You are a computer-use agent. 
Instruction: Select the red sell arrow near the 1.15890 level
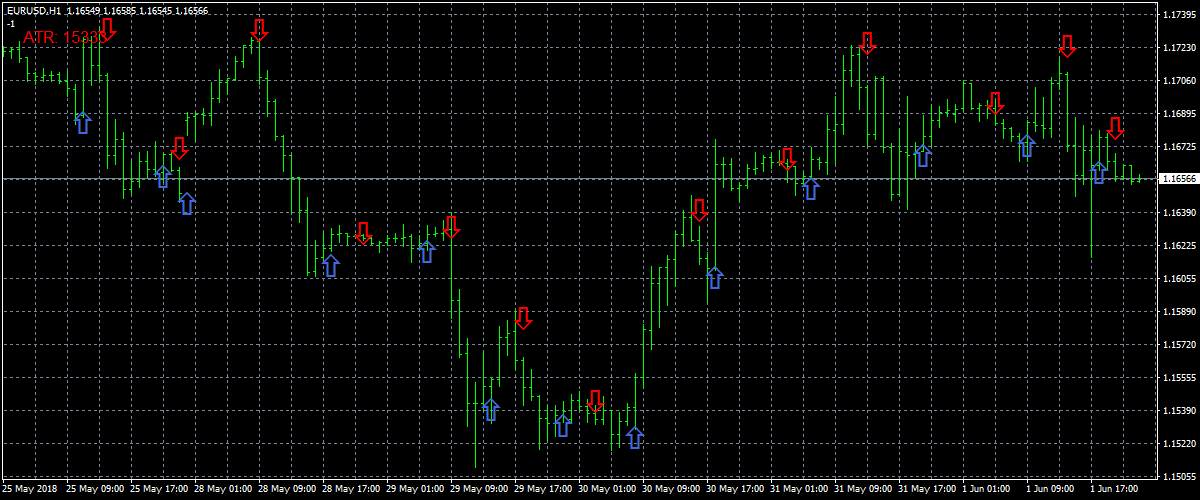point(523,318)
